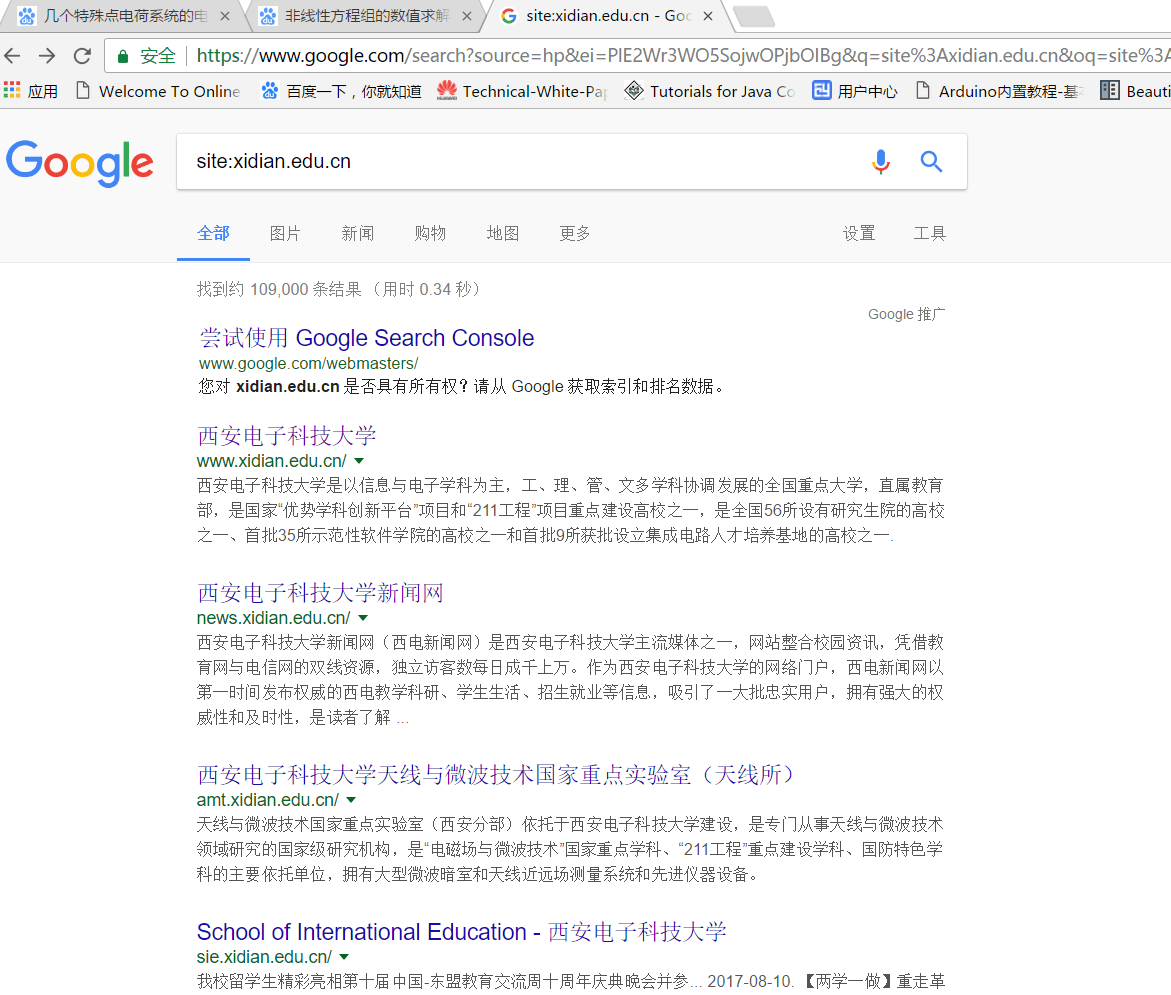This screenshot has height=995, width=1171.
Task: Click the 找到约 109,000 条结果 text
Action: click(279, 289)
